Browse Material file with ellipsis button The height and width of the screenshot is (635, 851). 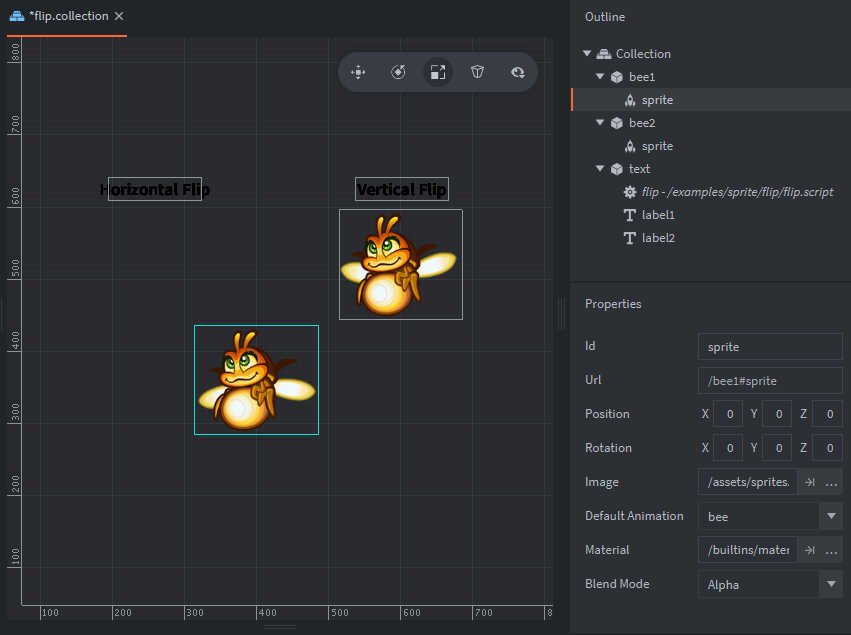831,550
